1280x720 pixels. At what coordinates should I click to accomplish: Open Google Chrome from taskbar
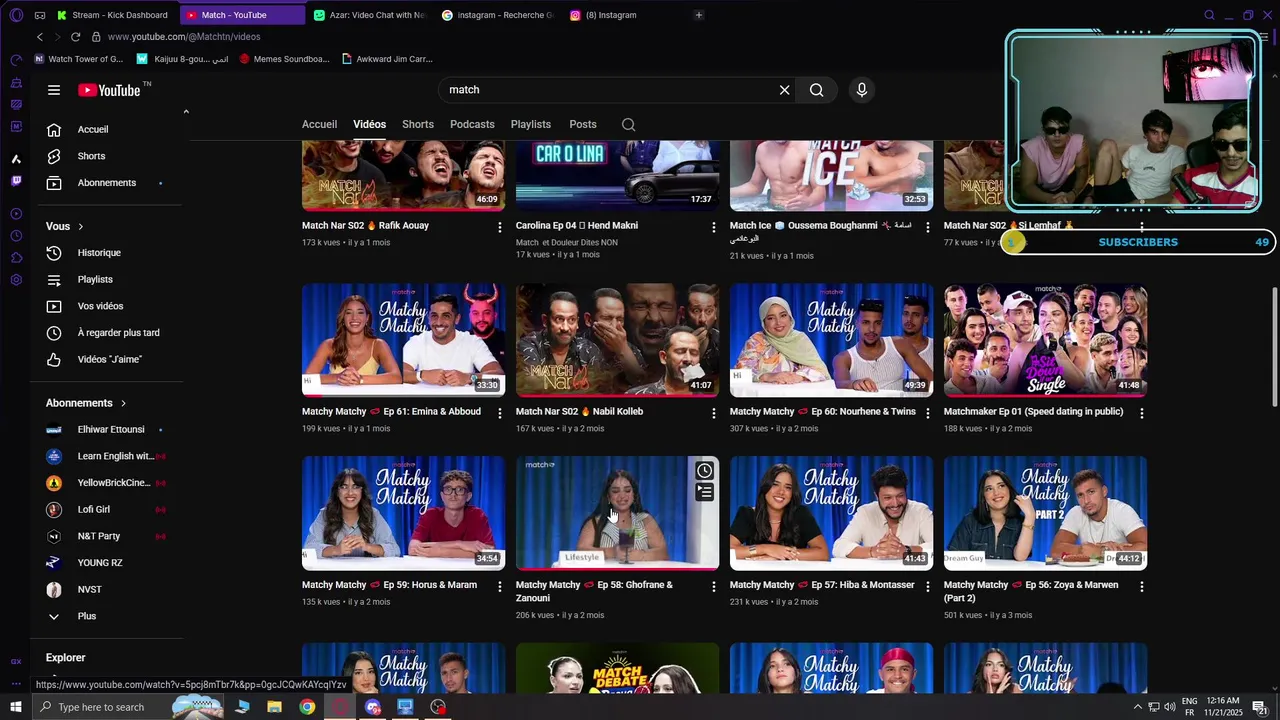[307, 707]
